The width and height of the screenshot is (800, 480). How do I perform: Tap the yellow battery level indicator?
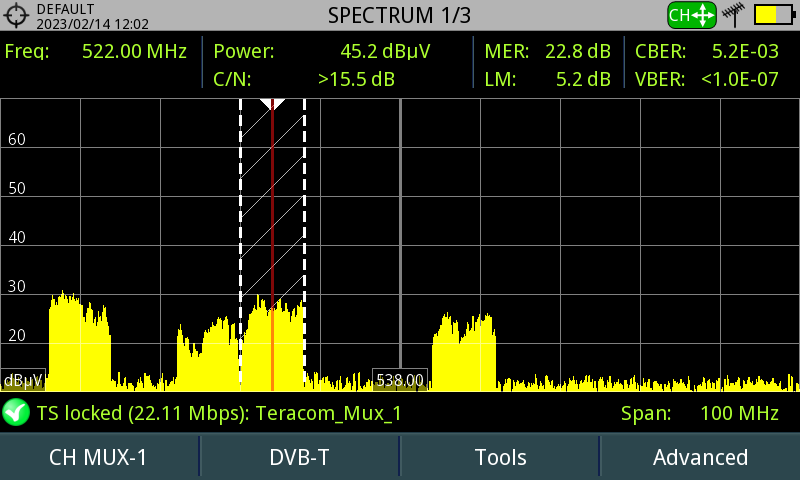[x=775, y=15]
